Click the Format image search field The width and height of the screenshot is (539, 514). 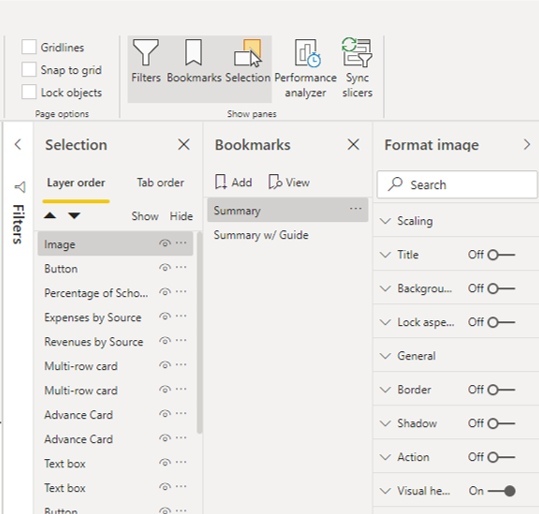tap(457, 185)
